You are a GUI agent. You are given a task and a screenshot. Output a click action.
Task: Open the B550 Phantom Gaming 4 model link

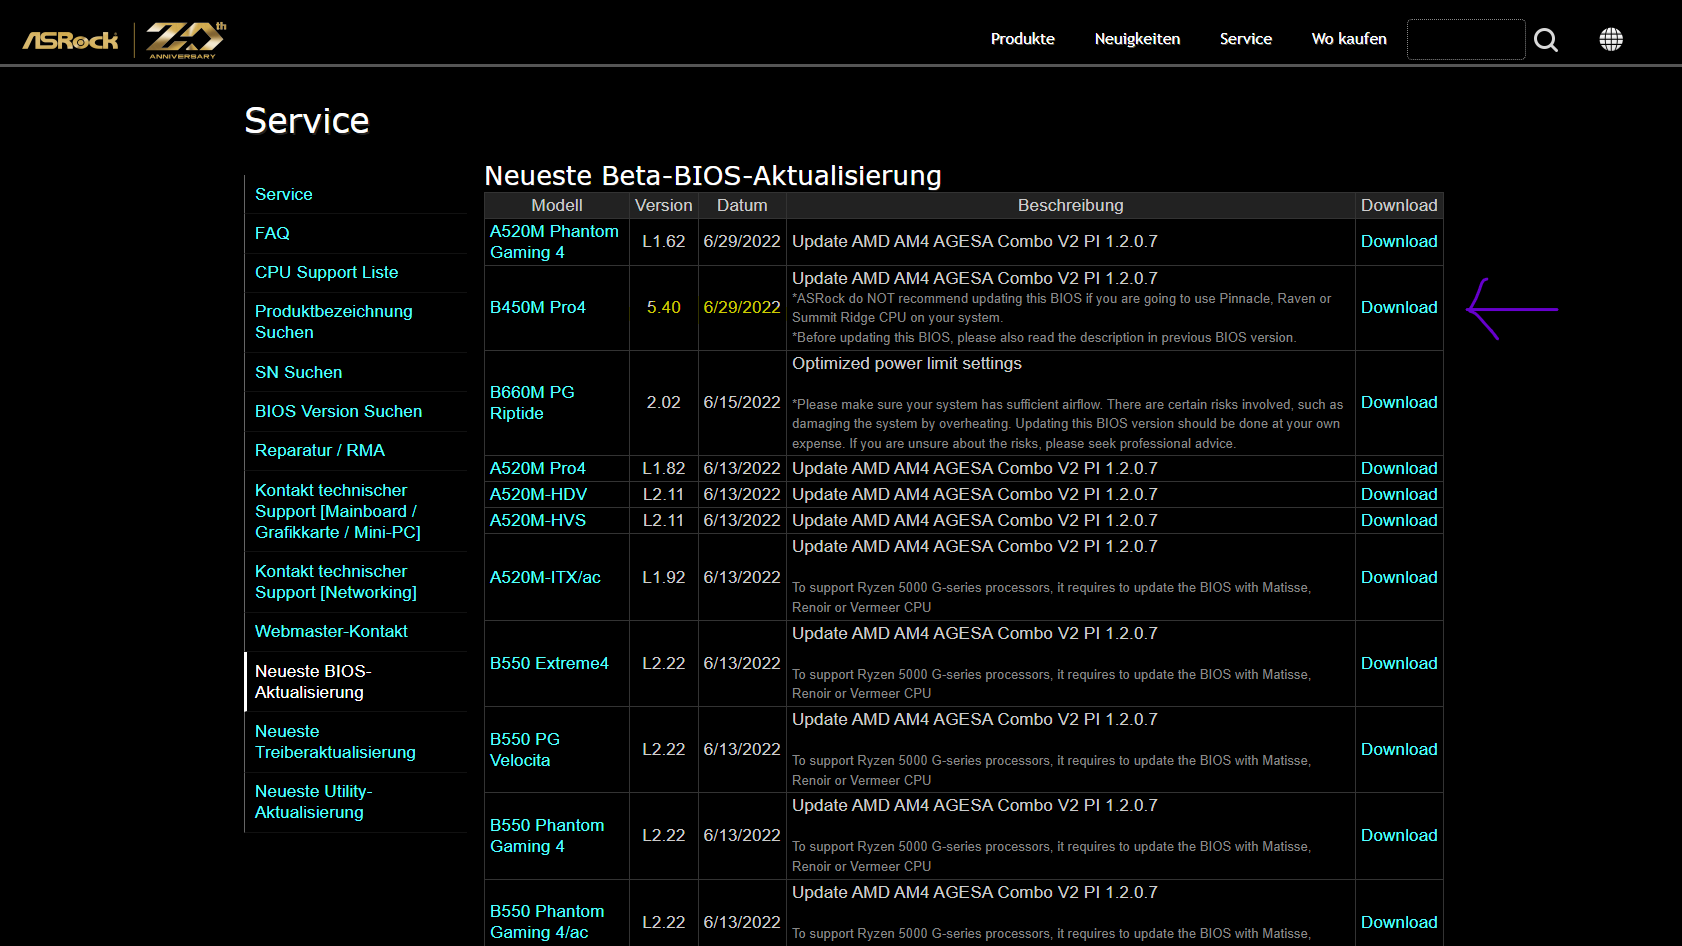[547, 836]
